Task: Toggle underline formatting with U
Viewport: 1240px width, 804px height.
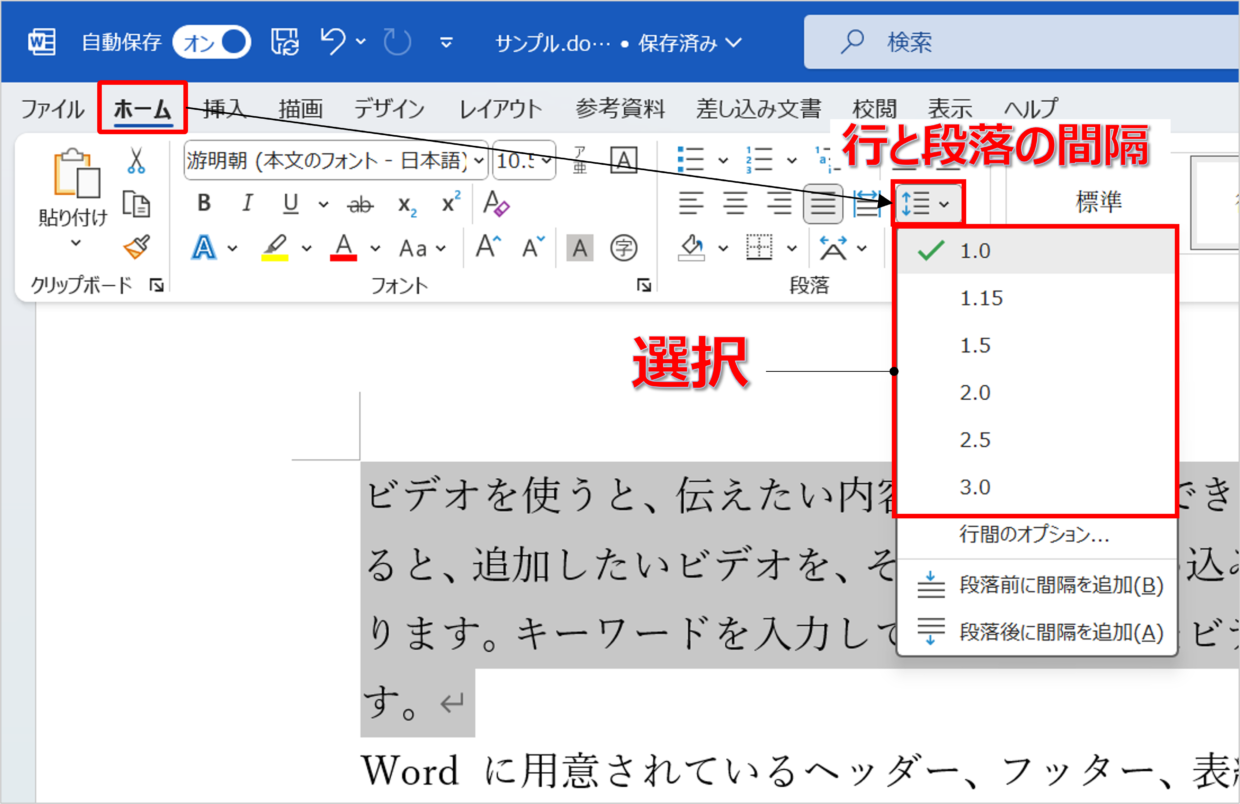Action: tap(291, 204)
